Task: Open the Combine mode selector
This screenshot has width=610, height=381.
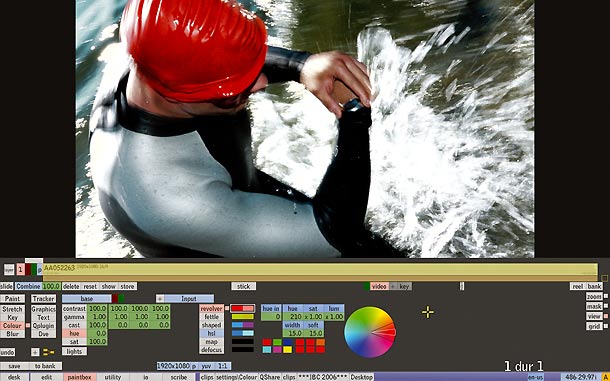Action: pyautogui.click(x=28, y=286)
